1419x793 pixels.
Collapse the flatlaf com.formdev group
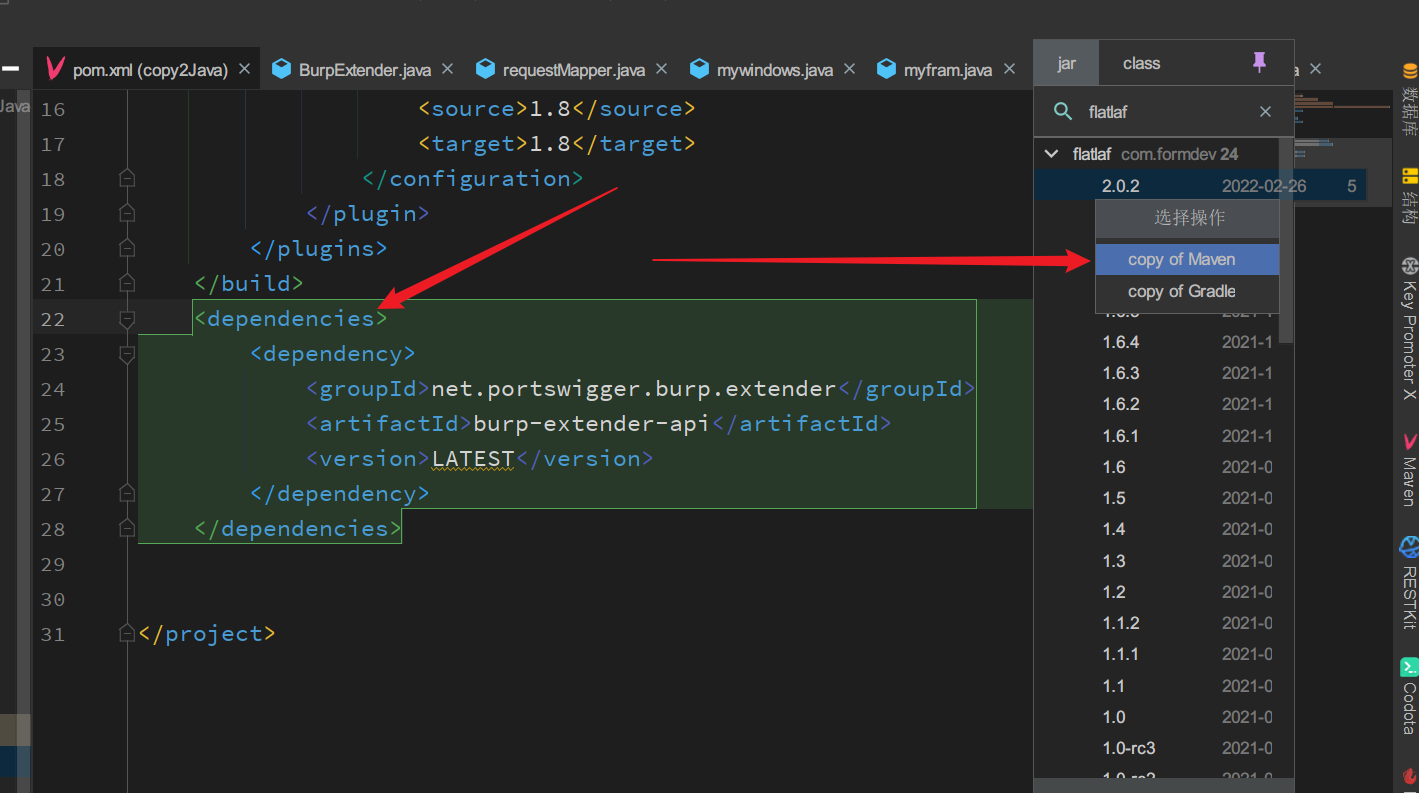coord(1051,154)
